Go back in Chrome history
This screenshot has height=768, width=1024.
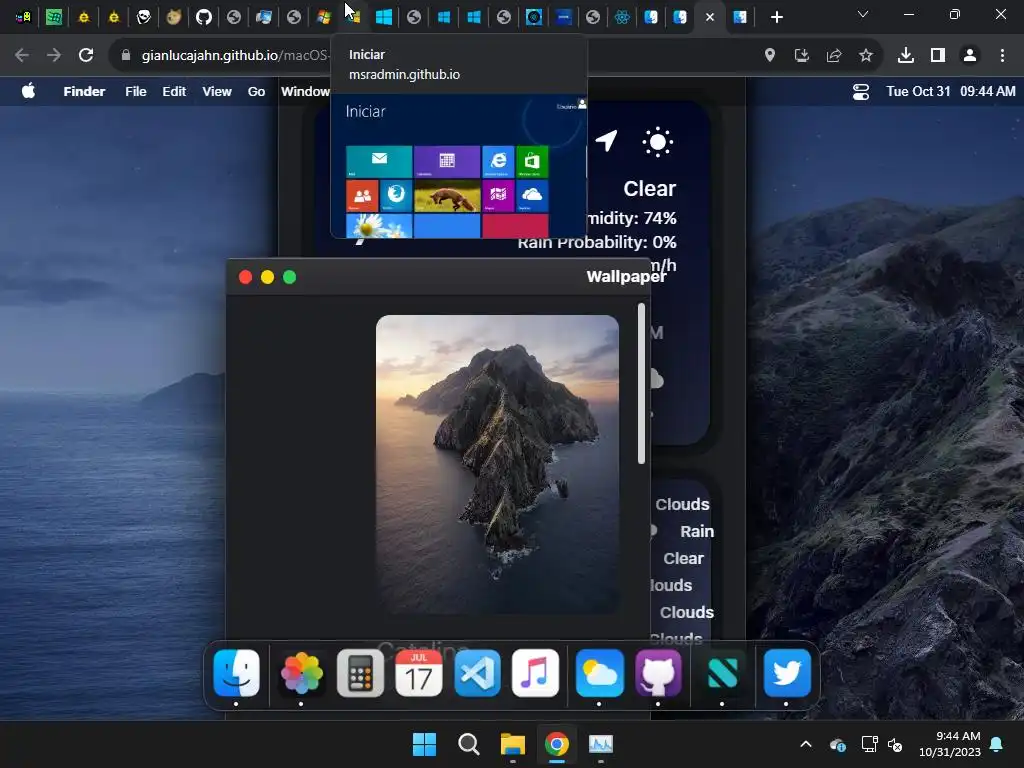[x=22, y=56]
